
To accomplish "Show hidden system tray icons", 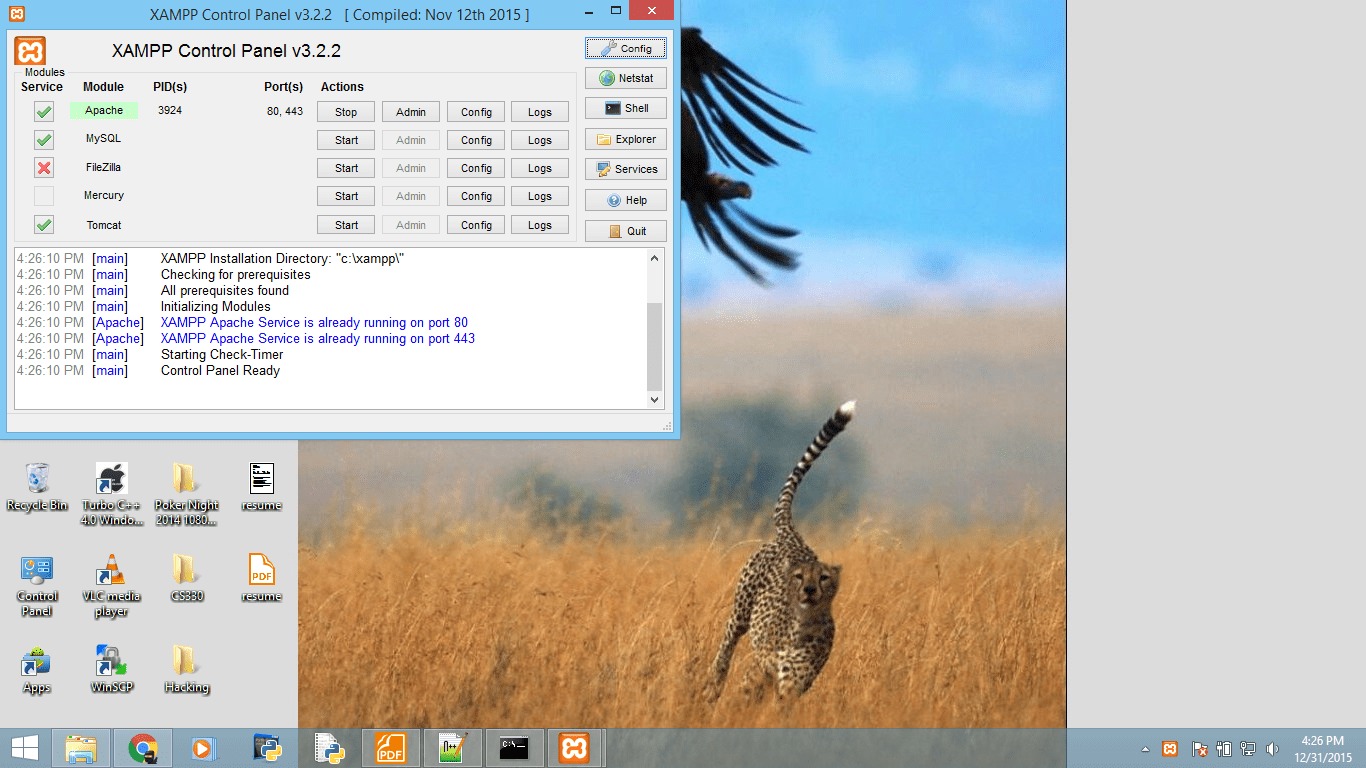I will point(1145,748).
